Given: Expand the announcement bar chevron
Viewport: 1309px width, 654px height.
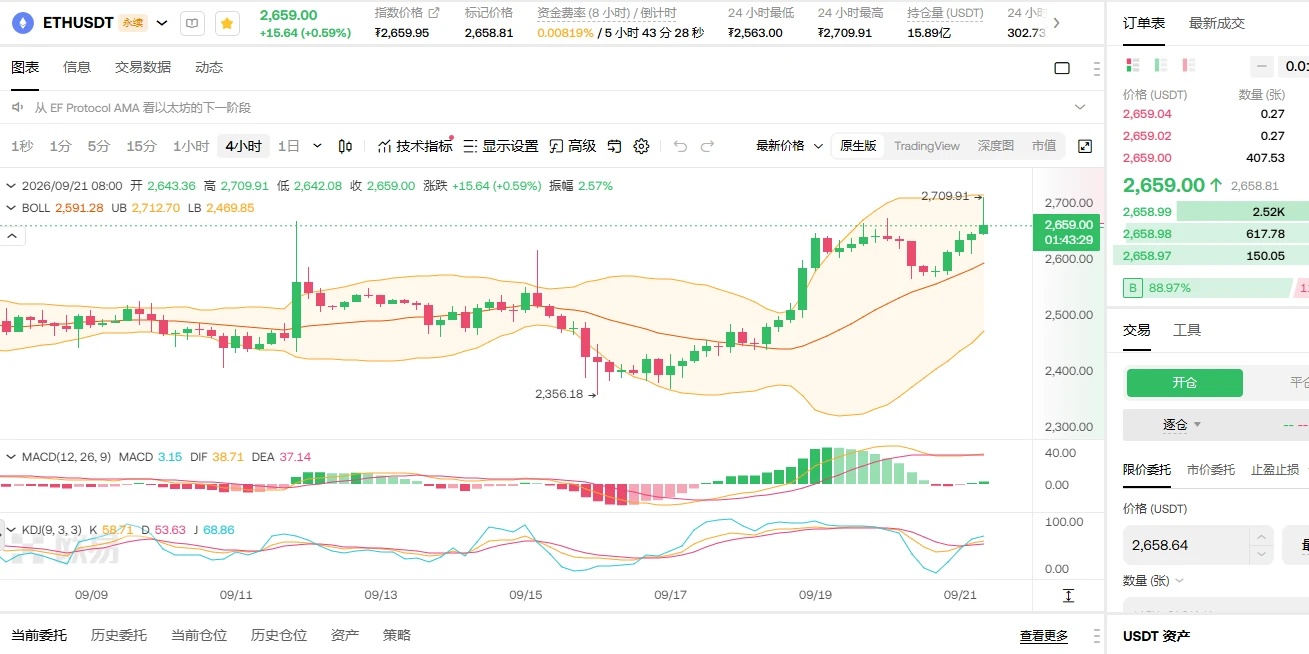Looking at the screenshot, I should [x=1080, y=106].
